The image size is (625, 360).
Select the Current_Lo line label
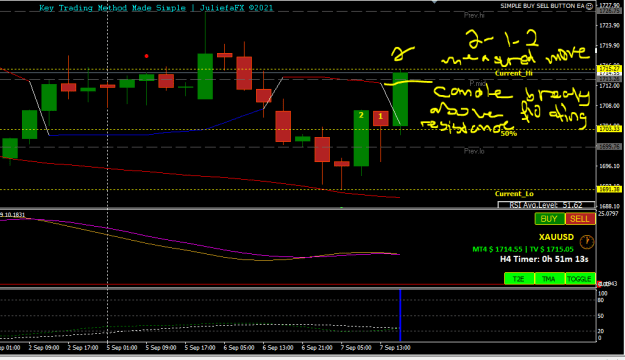(514, 194)
